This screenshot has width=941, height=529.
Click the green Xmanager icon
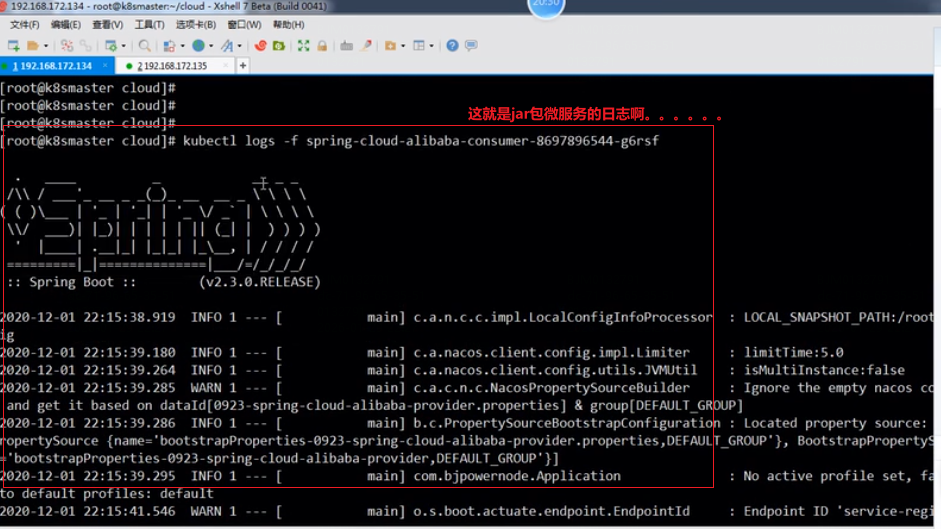pyautogui.click(x=278, y=46)
